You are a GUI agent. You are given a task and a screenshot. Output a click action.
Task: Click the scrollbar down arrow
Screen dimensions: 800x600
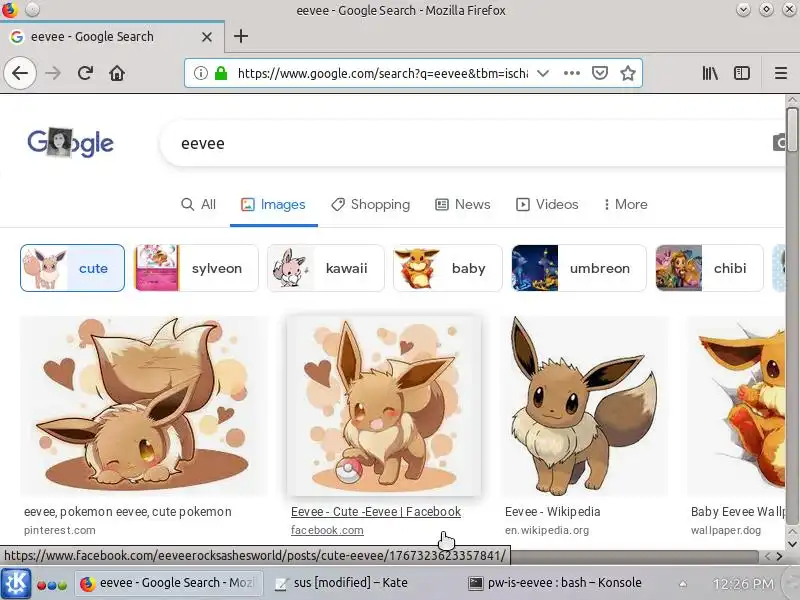pos(792,544)
